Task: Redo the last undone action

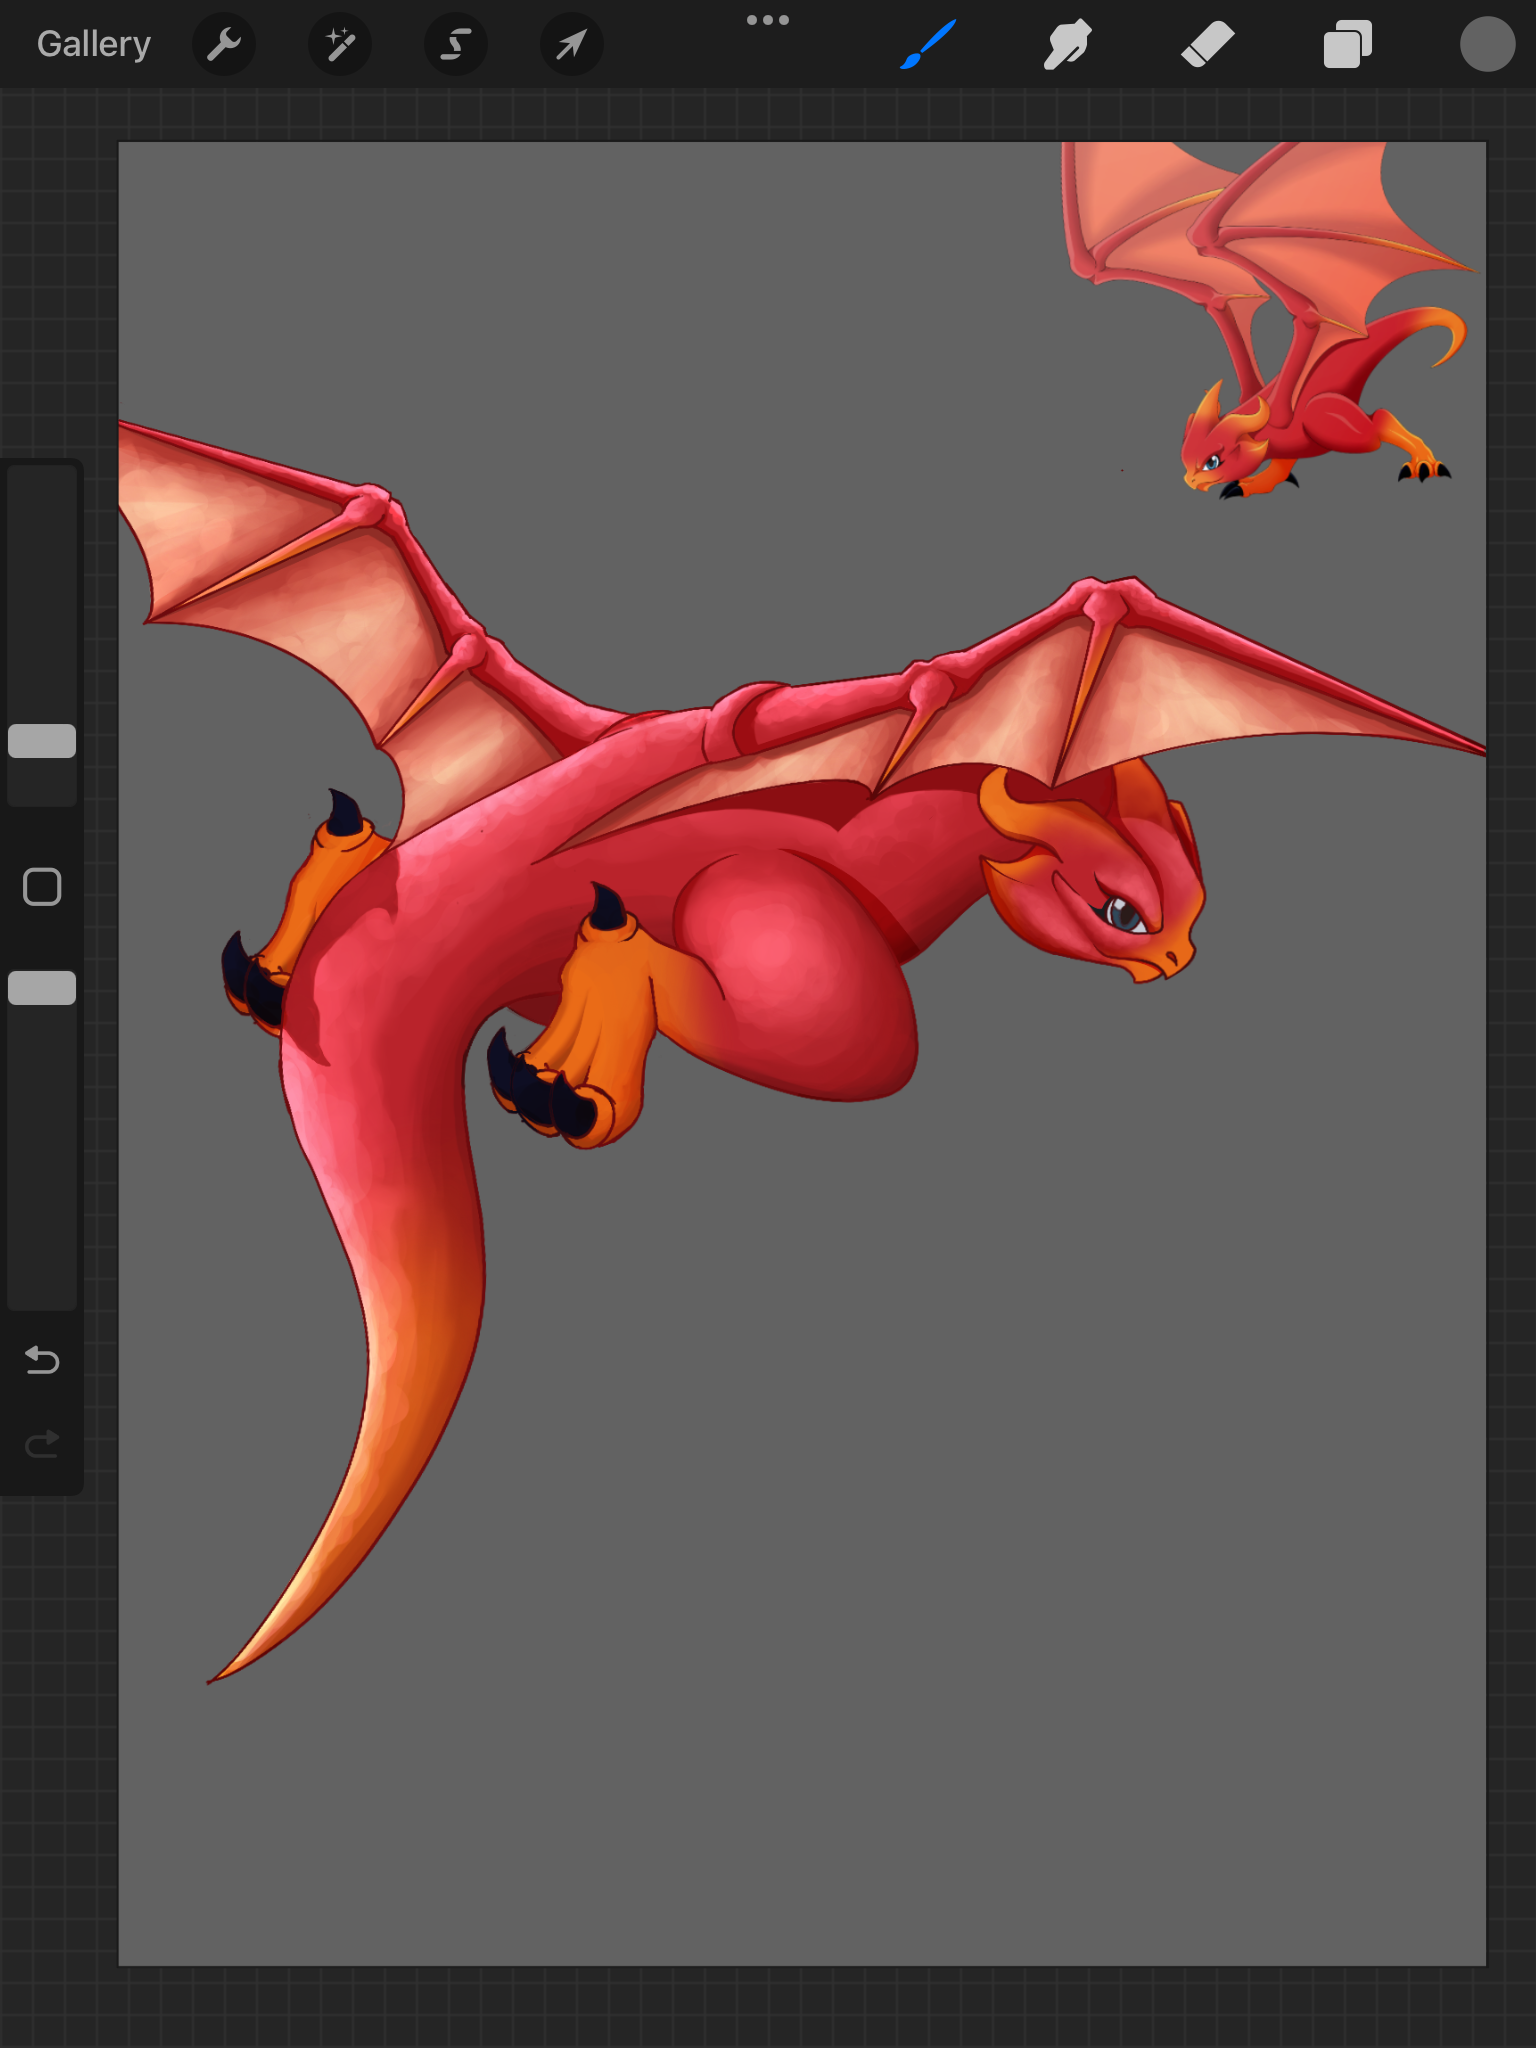Action: pyautogui.click(x=42, y=1444)
